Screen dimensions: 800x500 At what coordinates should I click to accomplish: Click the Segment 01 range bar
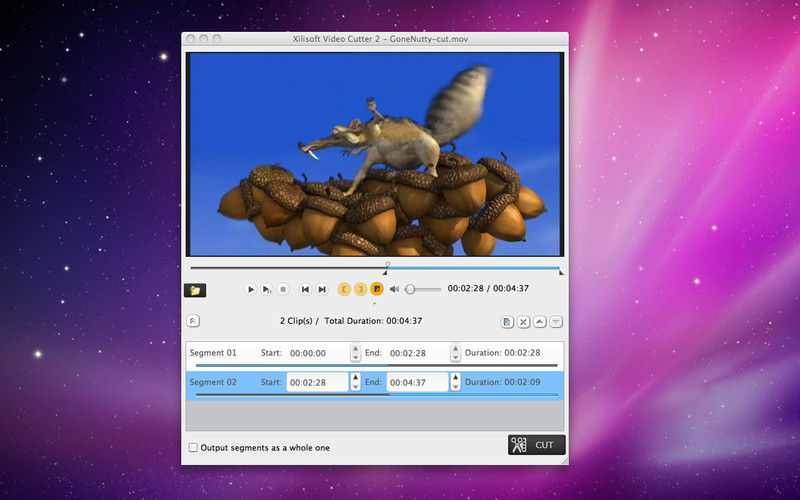pos(377,365)
